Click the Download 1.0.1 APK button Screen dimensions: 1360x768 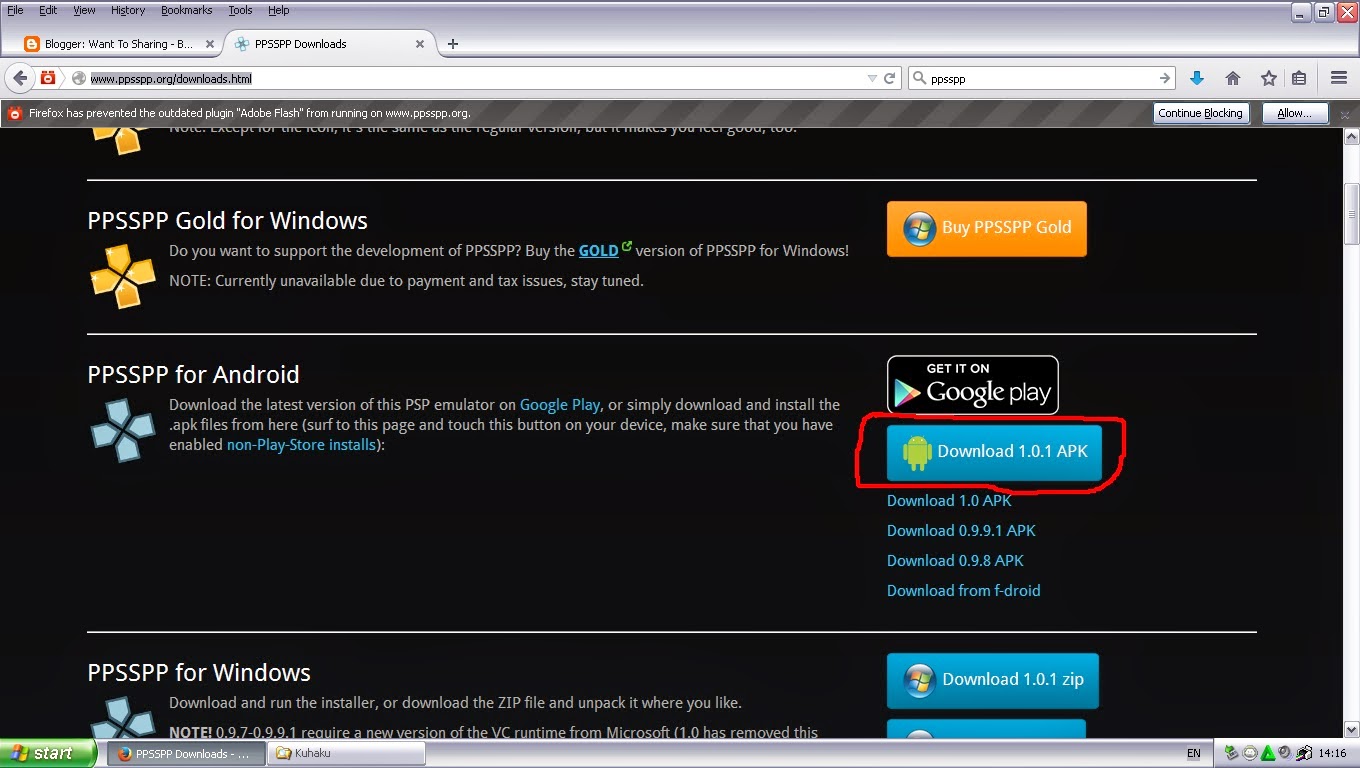click(x=994, y=452)
